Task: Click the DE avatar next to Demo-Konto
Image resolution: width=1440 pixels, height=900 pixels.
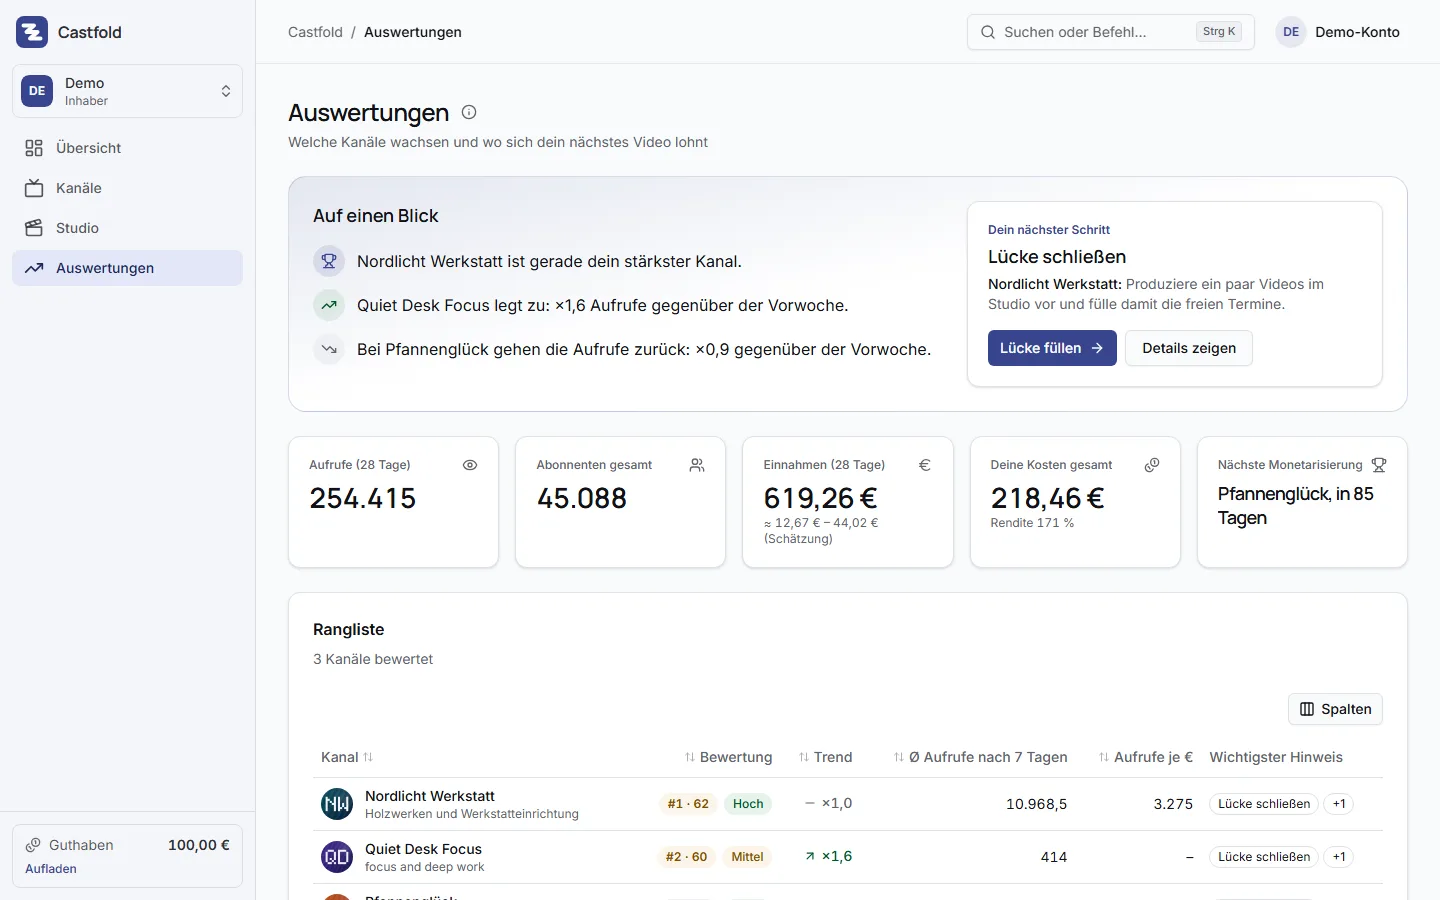Action: (x=1291, y=32)
